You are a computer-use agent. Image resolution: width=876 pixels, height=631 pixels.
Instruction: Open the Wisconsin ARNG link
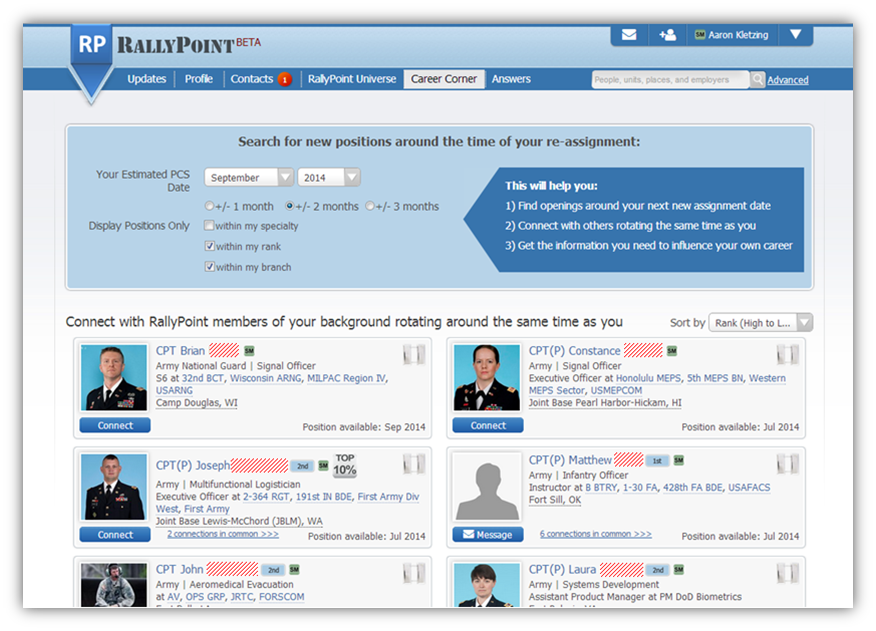tap(265, 378)
